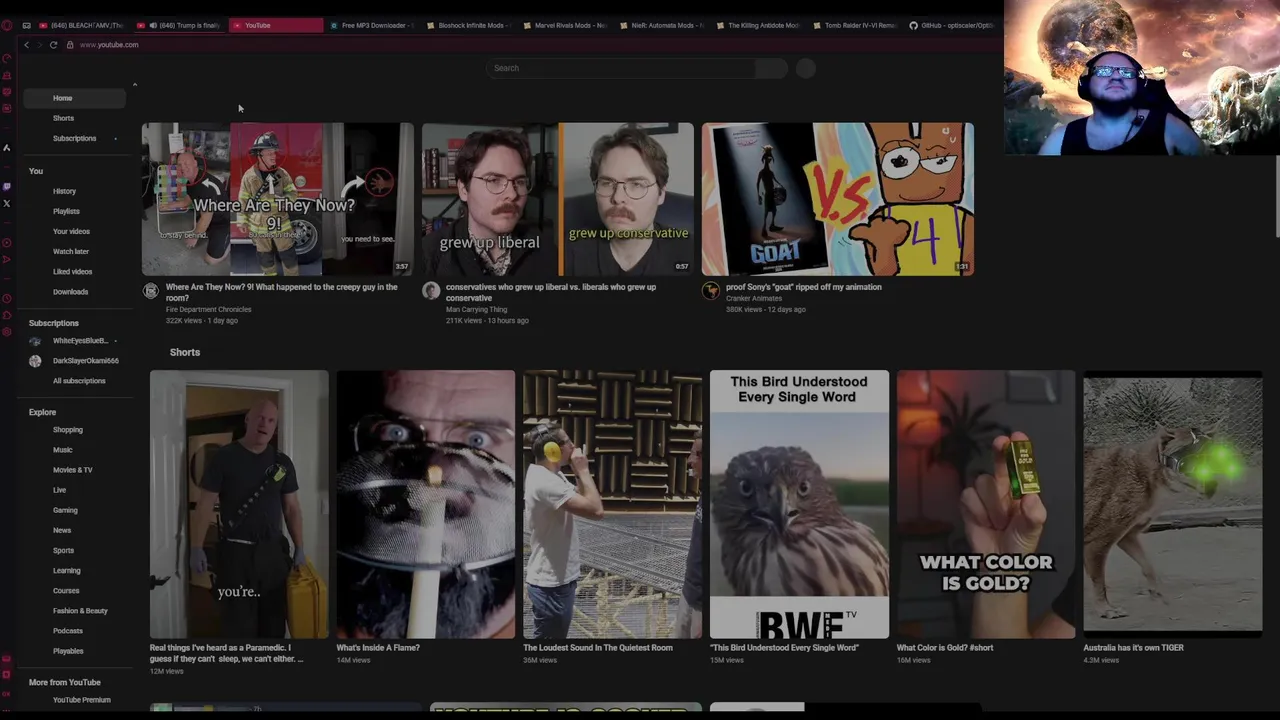Open Cranker Animates channel avatar

(x=711, y=291)
